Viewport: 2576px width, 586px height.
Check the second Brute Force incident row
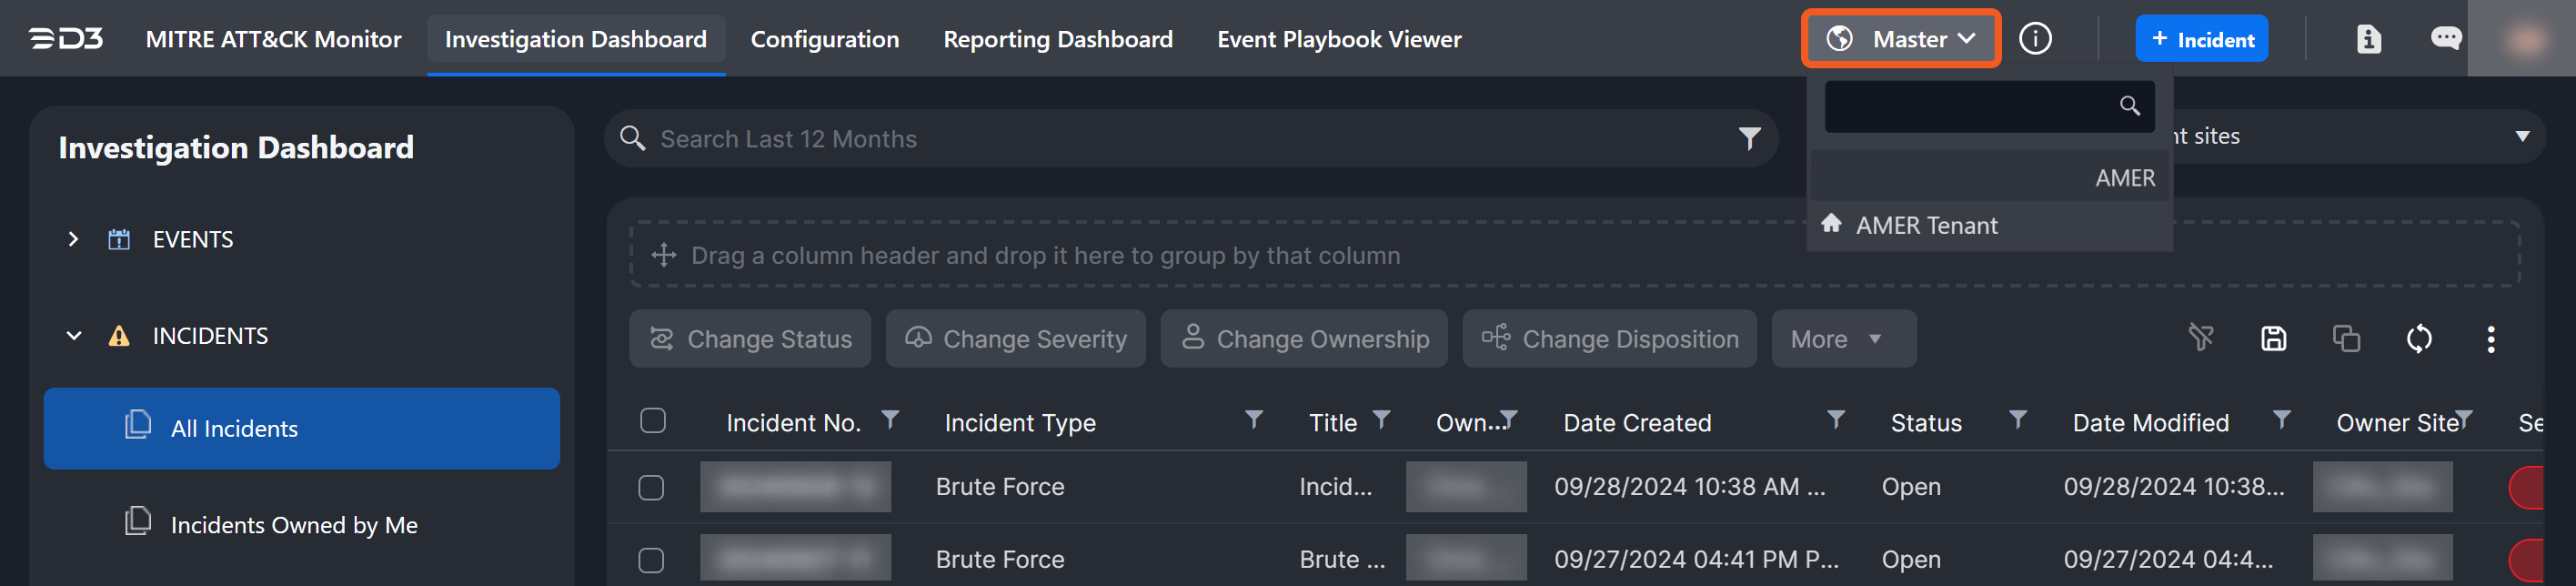pos(651,560)
